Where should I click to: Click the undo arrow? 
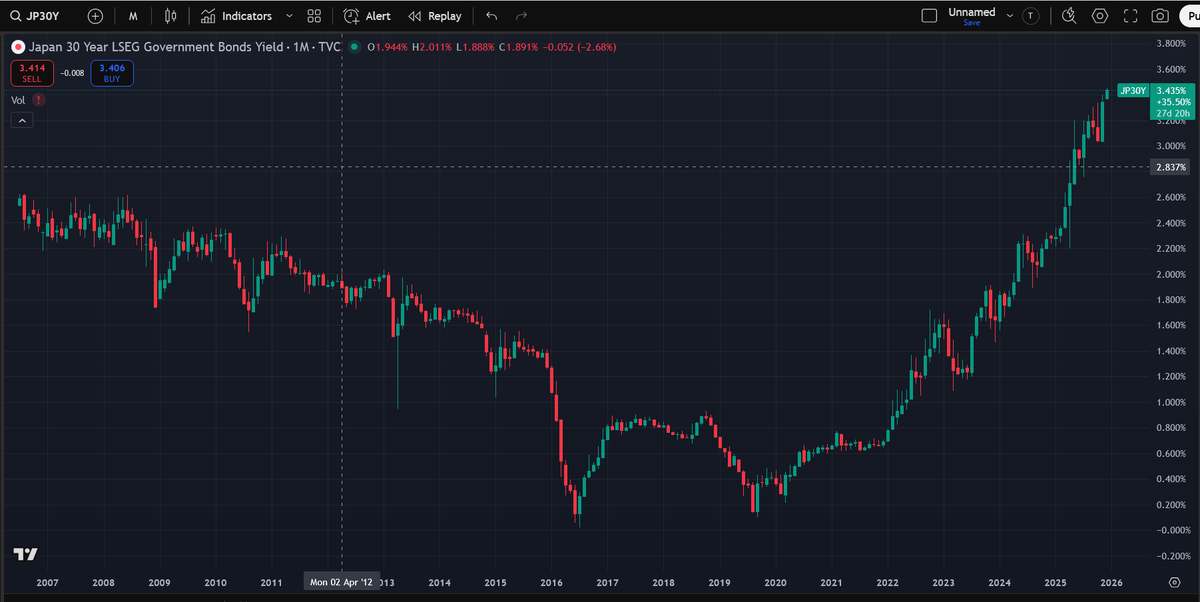(x=491, y=16)
